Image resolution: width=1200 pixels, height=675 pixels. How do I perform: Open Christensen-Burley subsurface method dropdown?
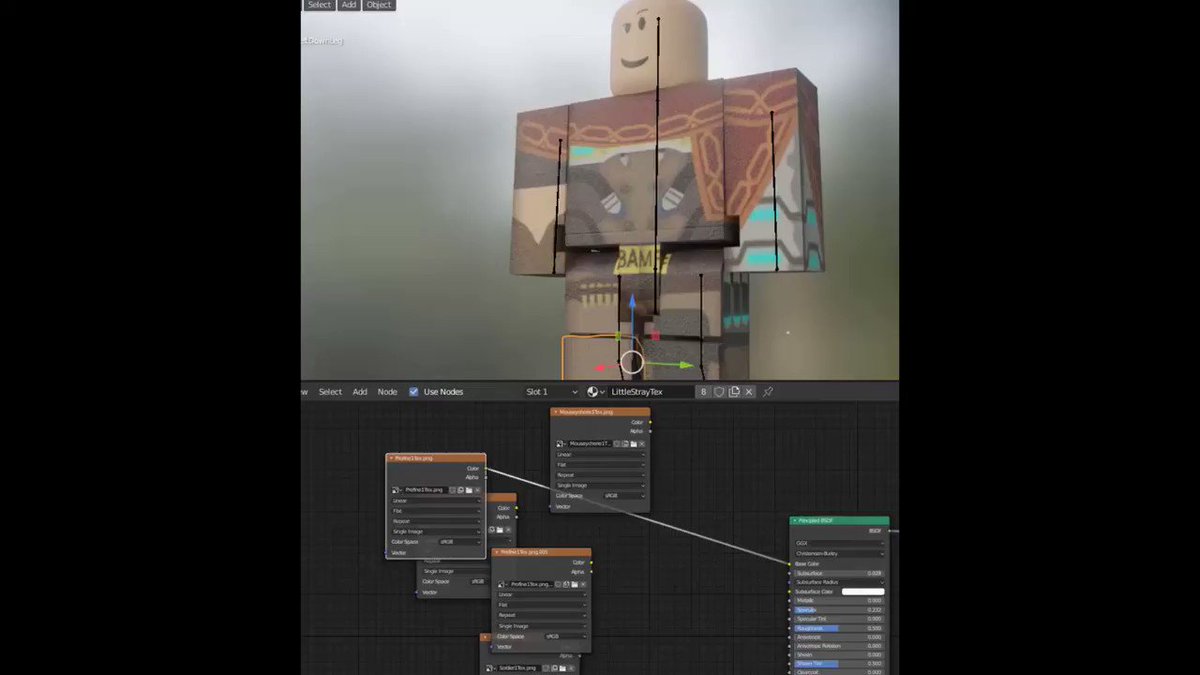pos(840,554)
